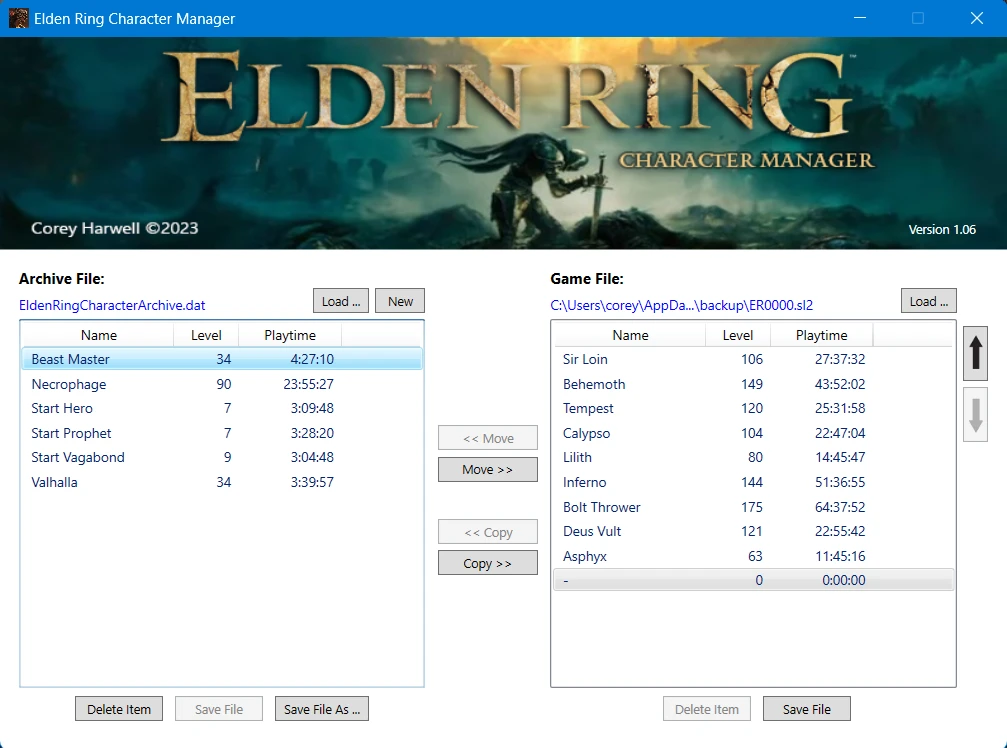The height and width of the screenshot is (748, 1007).
Task: Click playtime 51:36:55 of Inferno
Action: [x=840, y=482]
